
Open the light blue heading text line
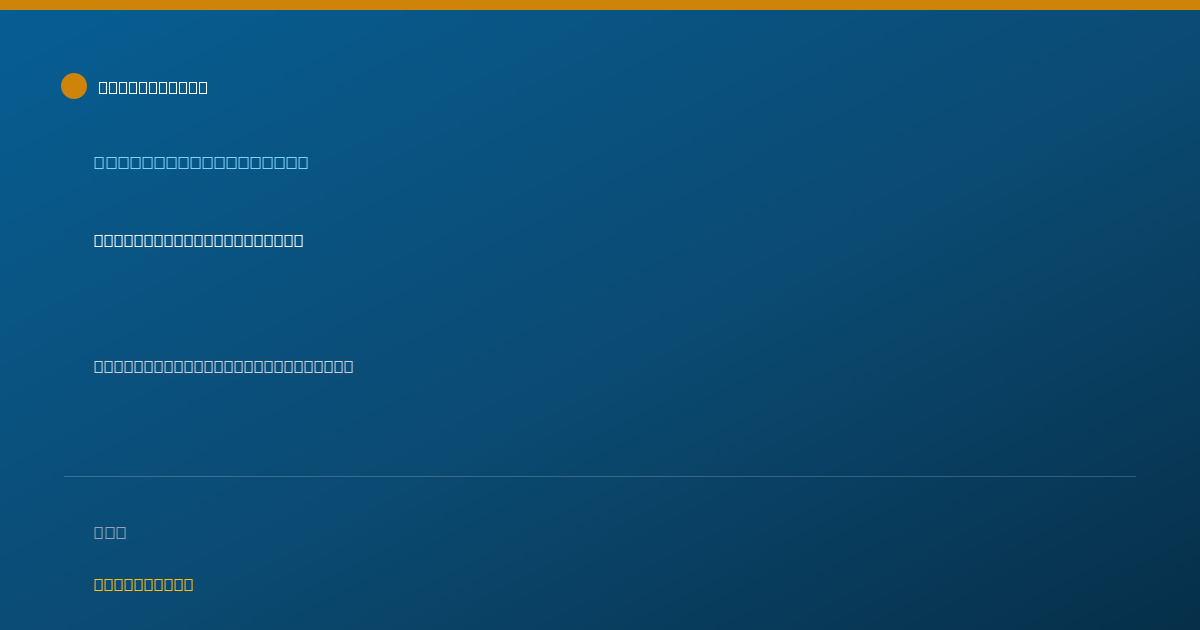pyautogui.click(x=201, y=162)
